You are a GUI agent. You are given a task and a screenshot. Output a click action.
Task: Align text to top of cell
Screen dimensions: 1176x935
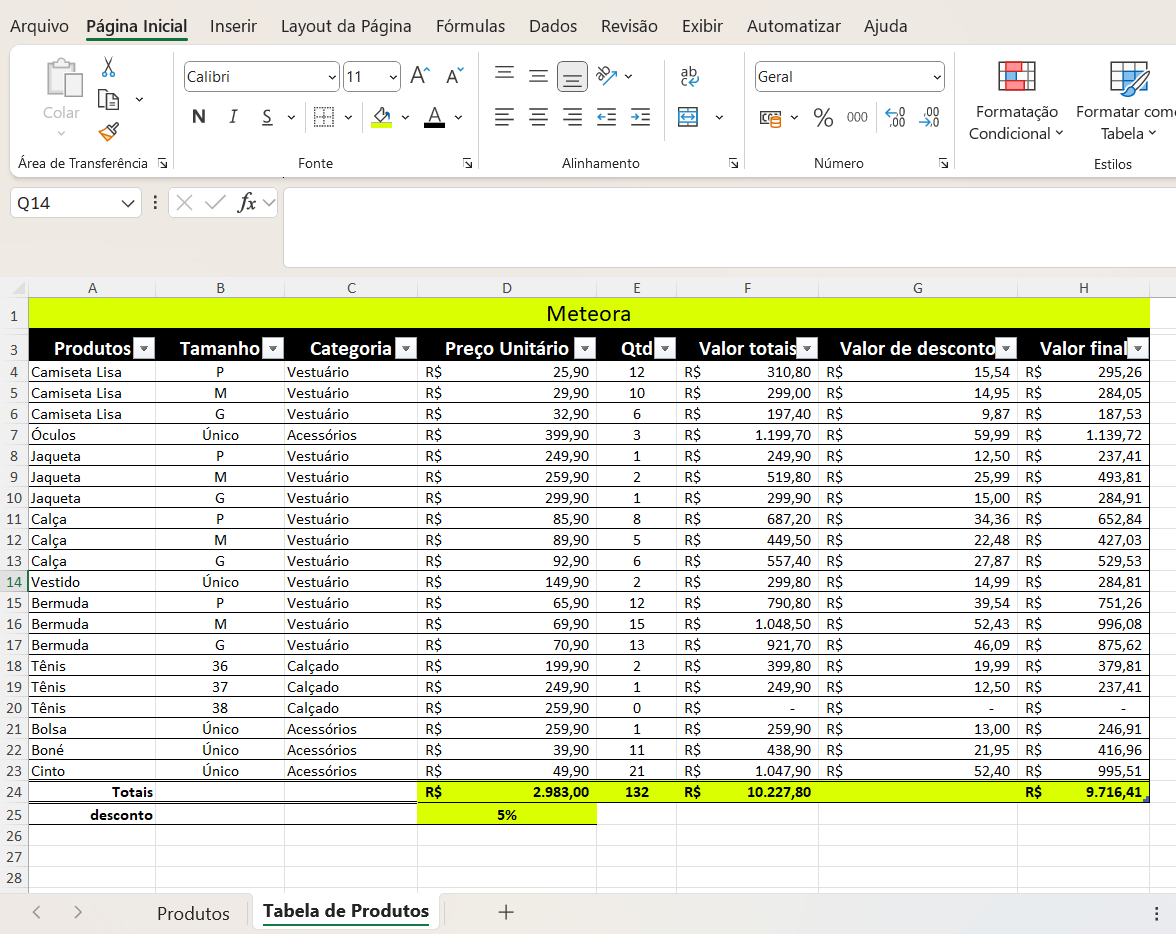click(x=504, y=75)
